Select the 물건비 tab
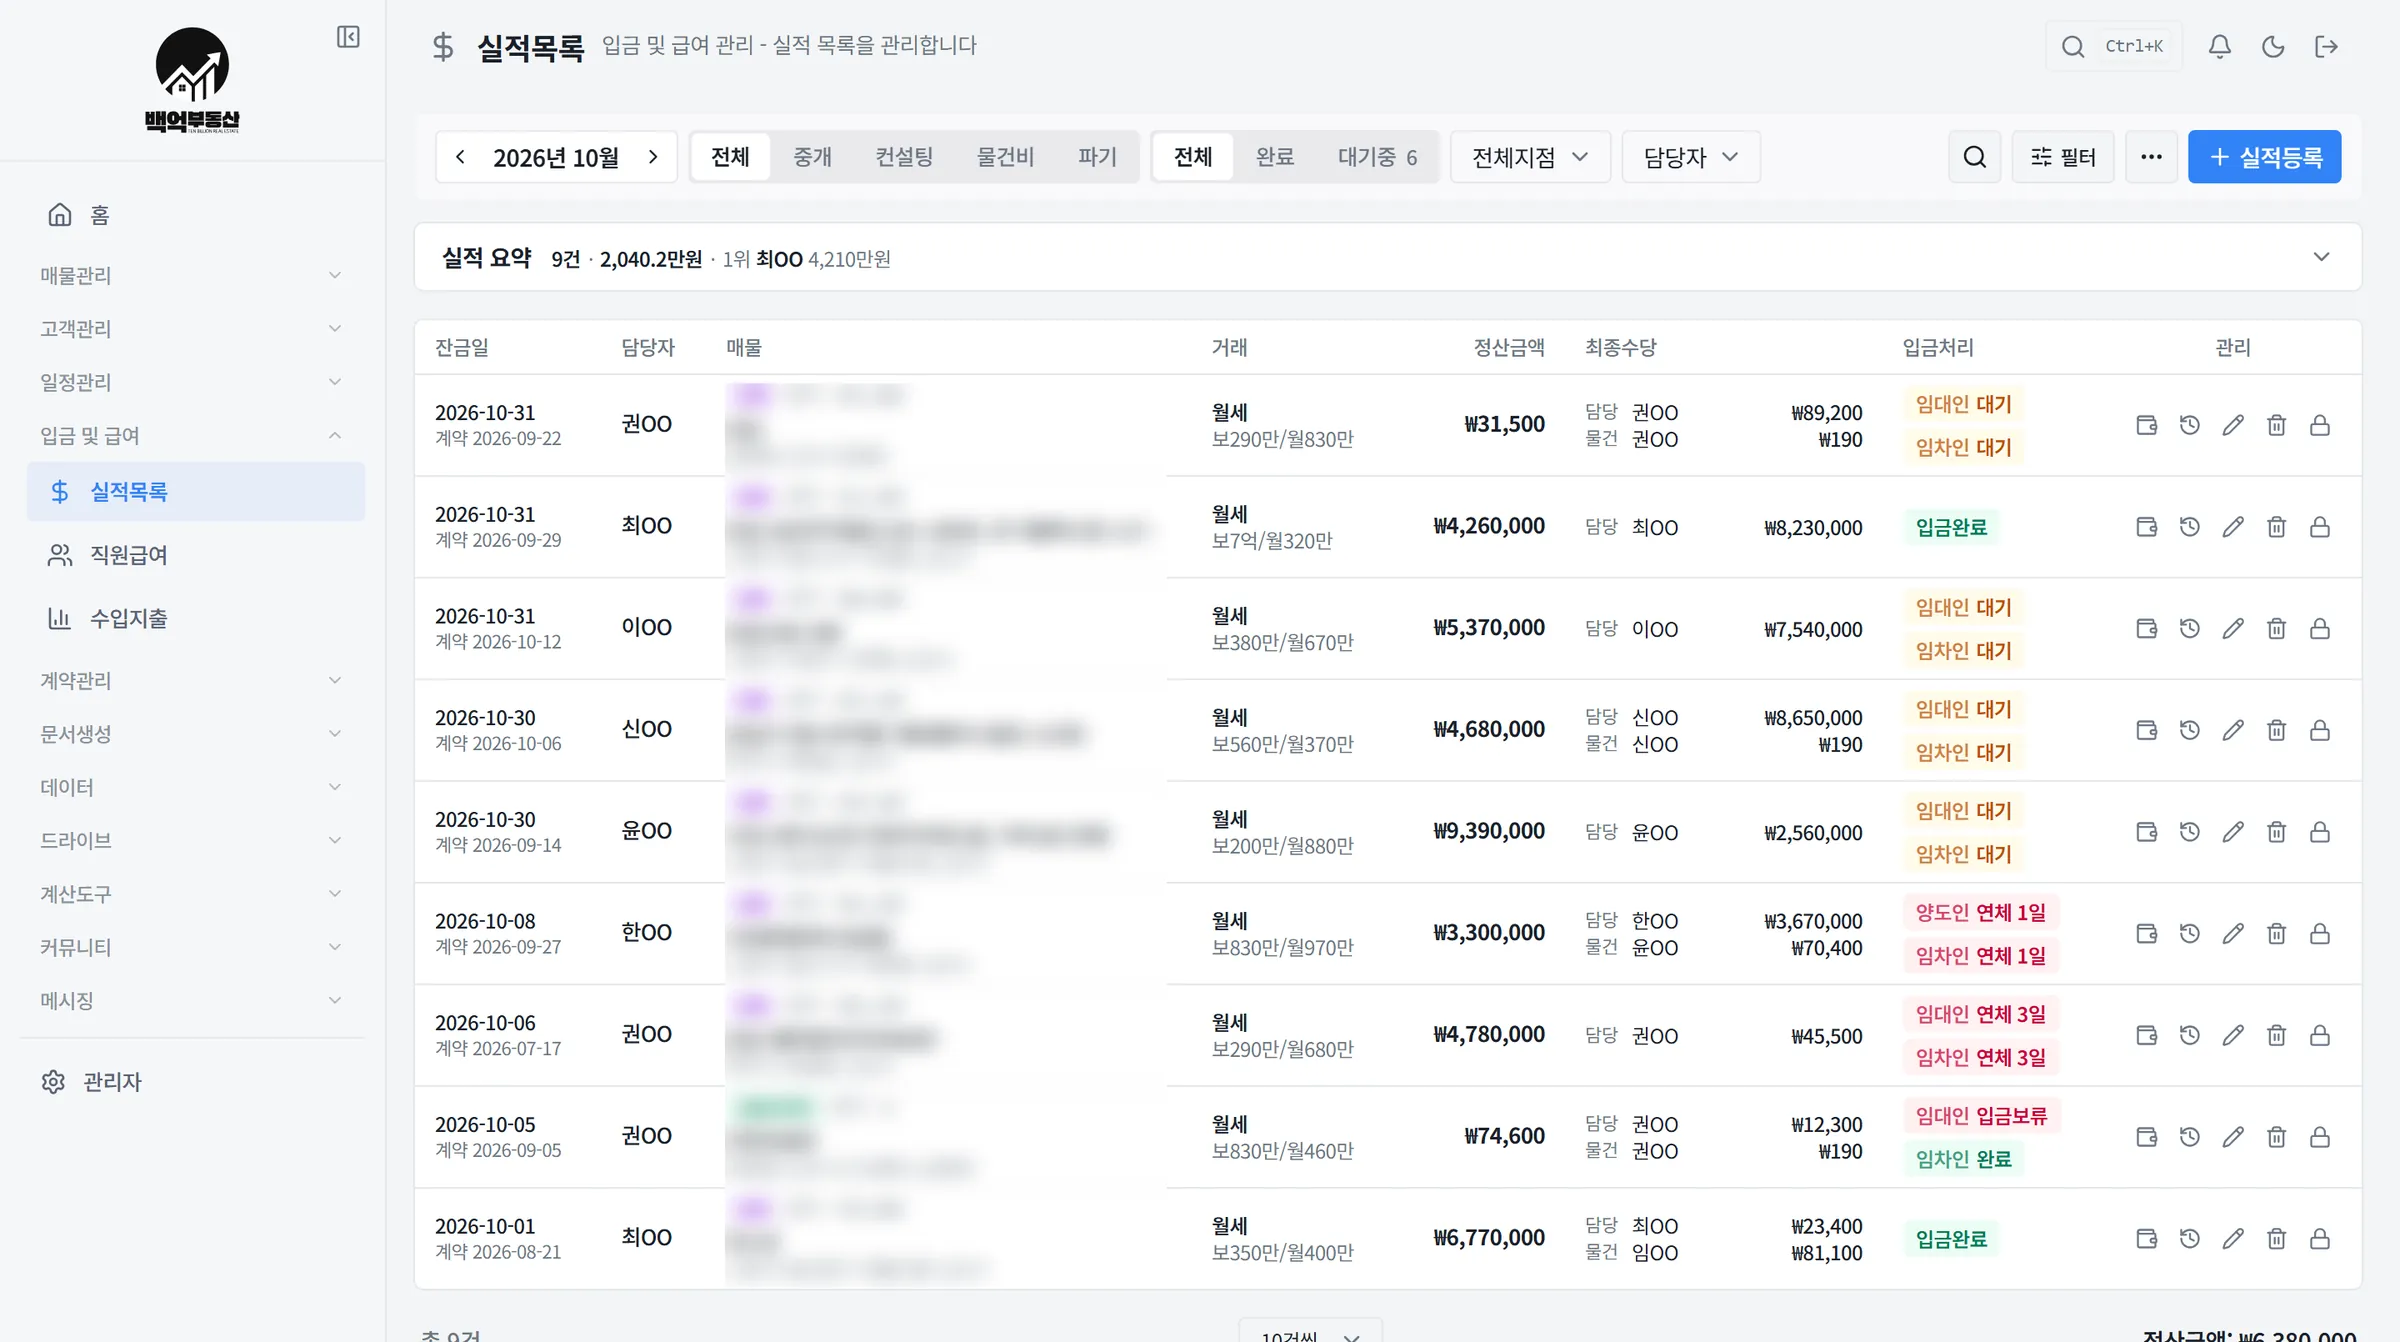Viewport: 2400px width, 1342px height. tap(1005, 157)
